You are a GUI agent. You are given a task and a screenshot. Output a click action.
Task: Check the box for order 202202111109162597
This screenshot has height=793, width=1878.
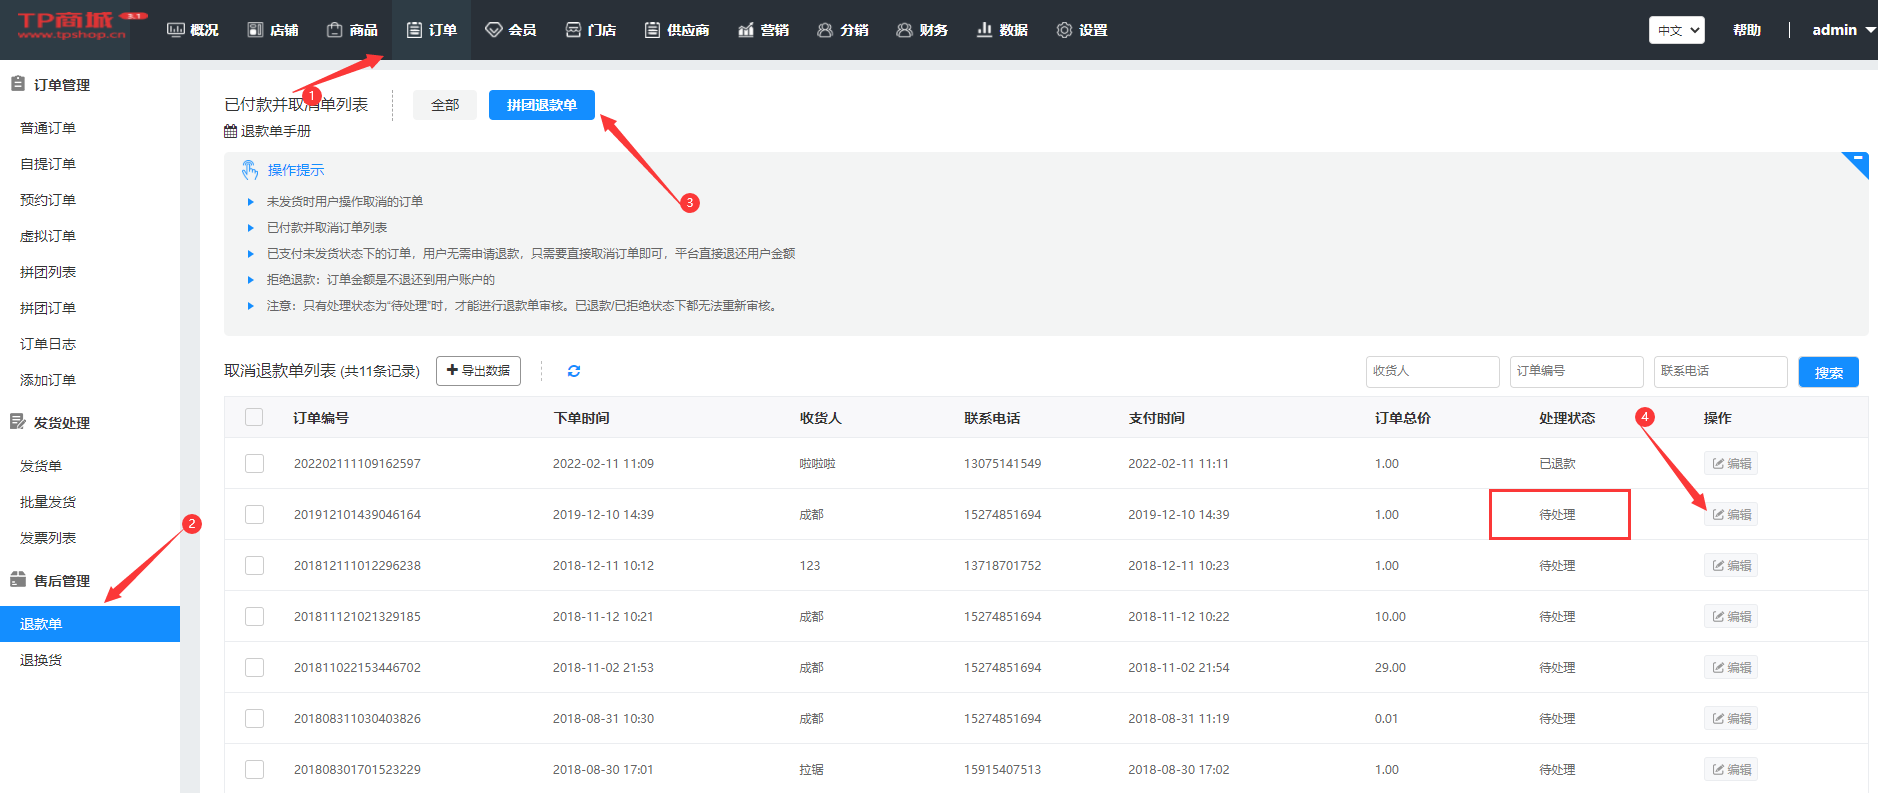[254, 464]
